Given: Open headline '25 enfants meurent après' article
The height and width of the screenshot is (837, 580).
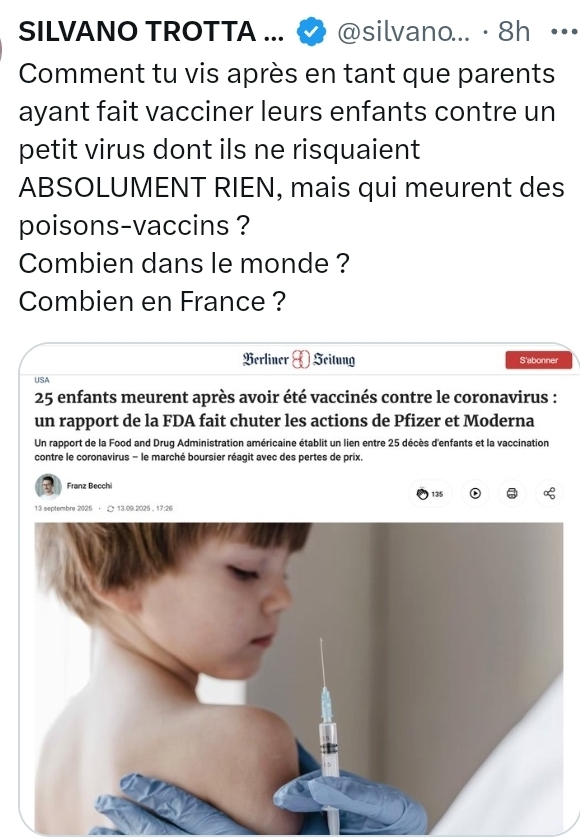Looking at the screenshot, I should [296, 409].
